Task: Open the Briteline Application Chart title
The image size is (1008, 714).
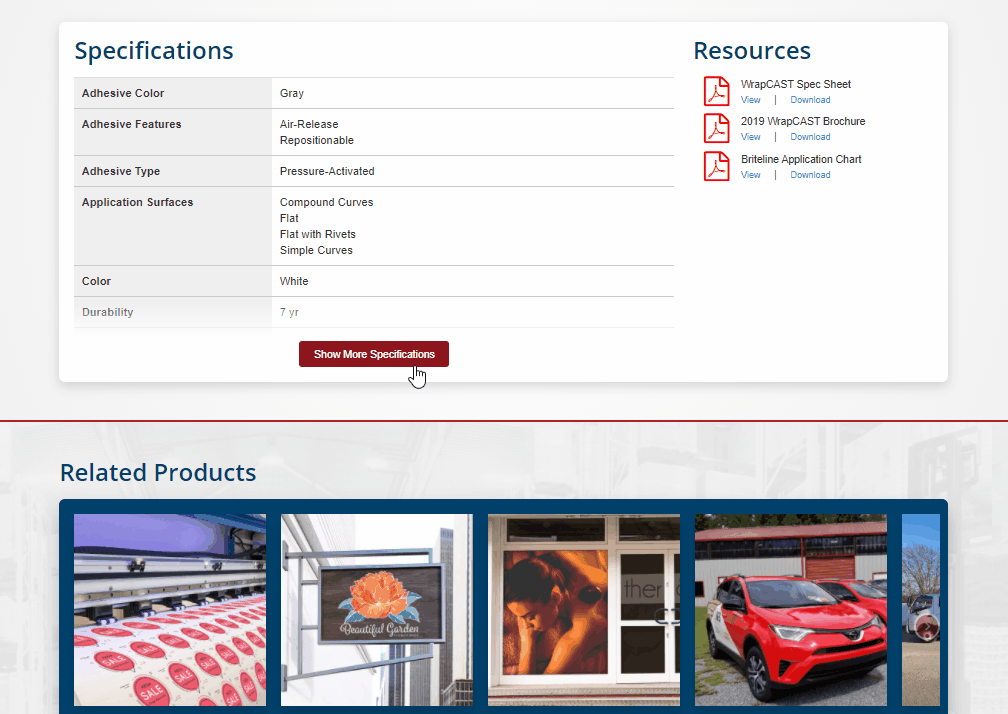Action: (x=801, y=159)
